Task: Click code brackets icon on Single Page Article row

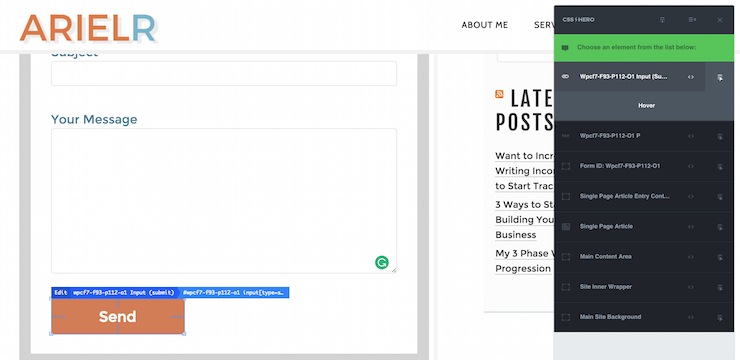Action: tap(691, 227)
